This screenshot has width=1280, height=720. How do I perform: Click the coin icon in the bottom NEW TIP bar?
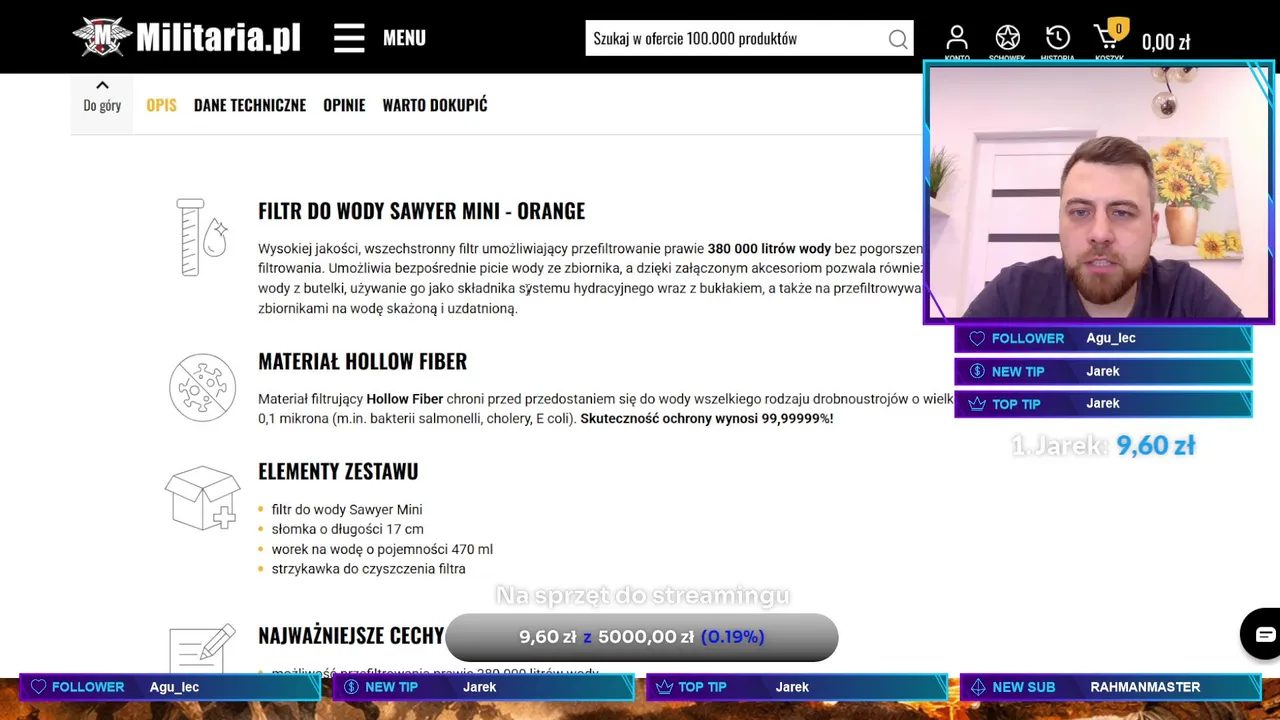point(351,687)
